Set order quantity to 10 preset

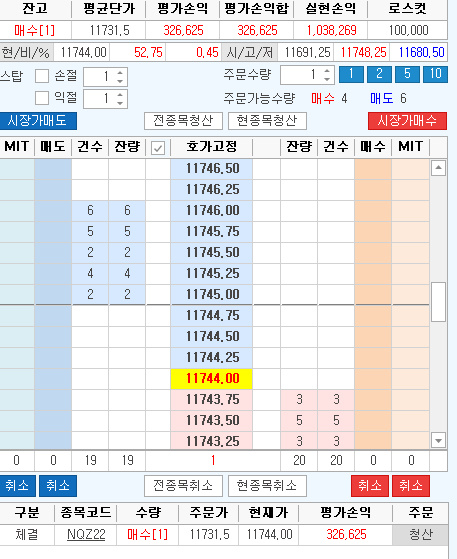tap(435, 74)
